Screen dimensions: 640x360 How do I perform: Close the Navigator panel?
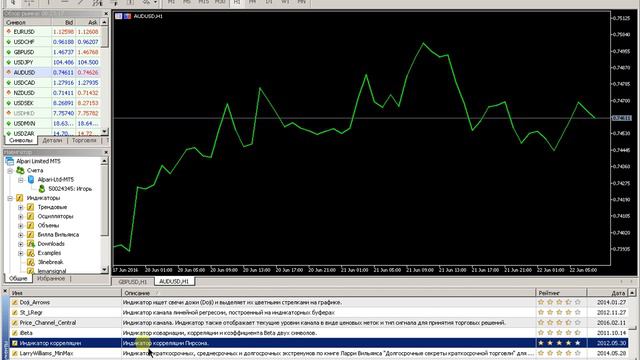point(106,152)
